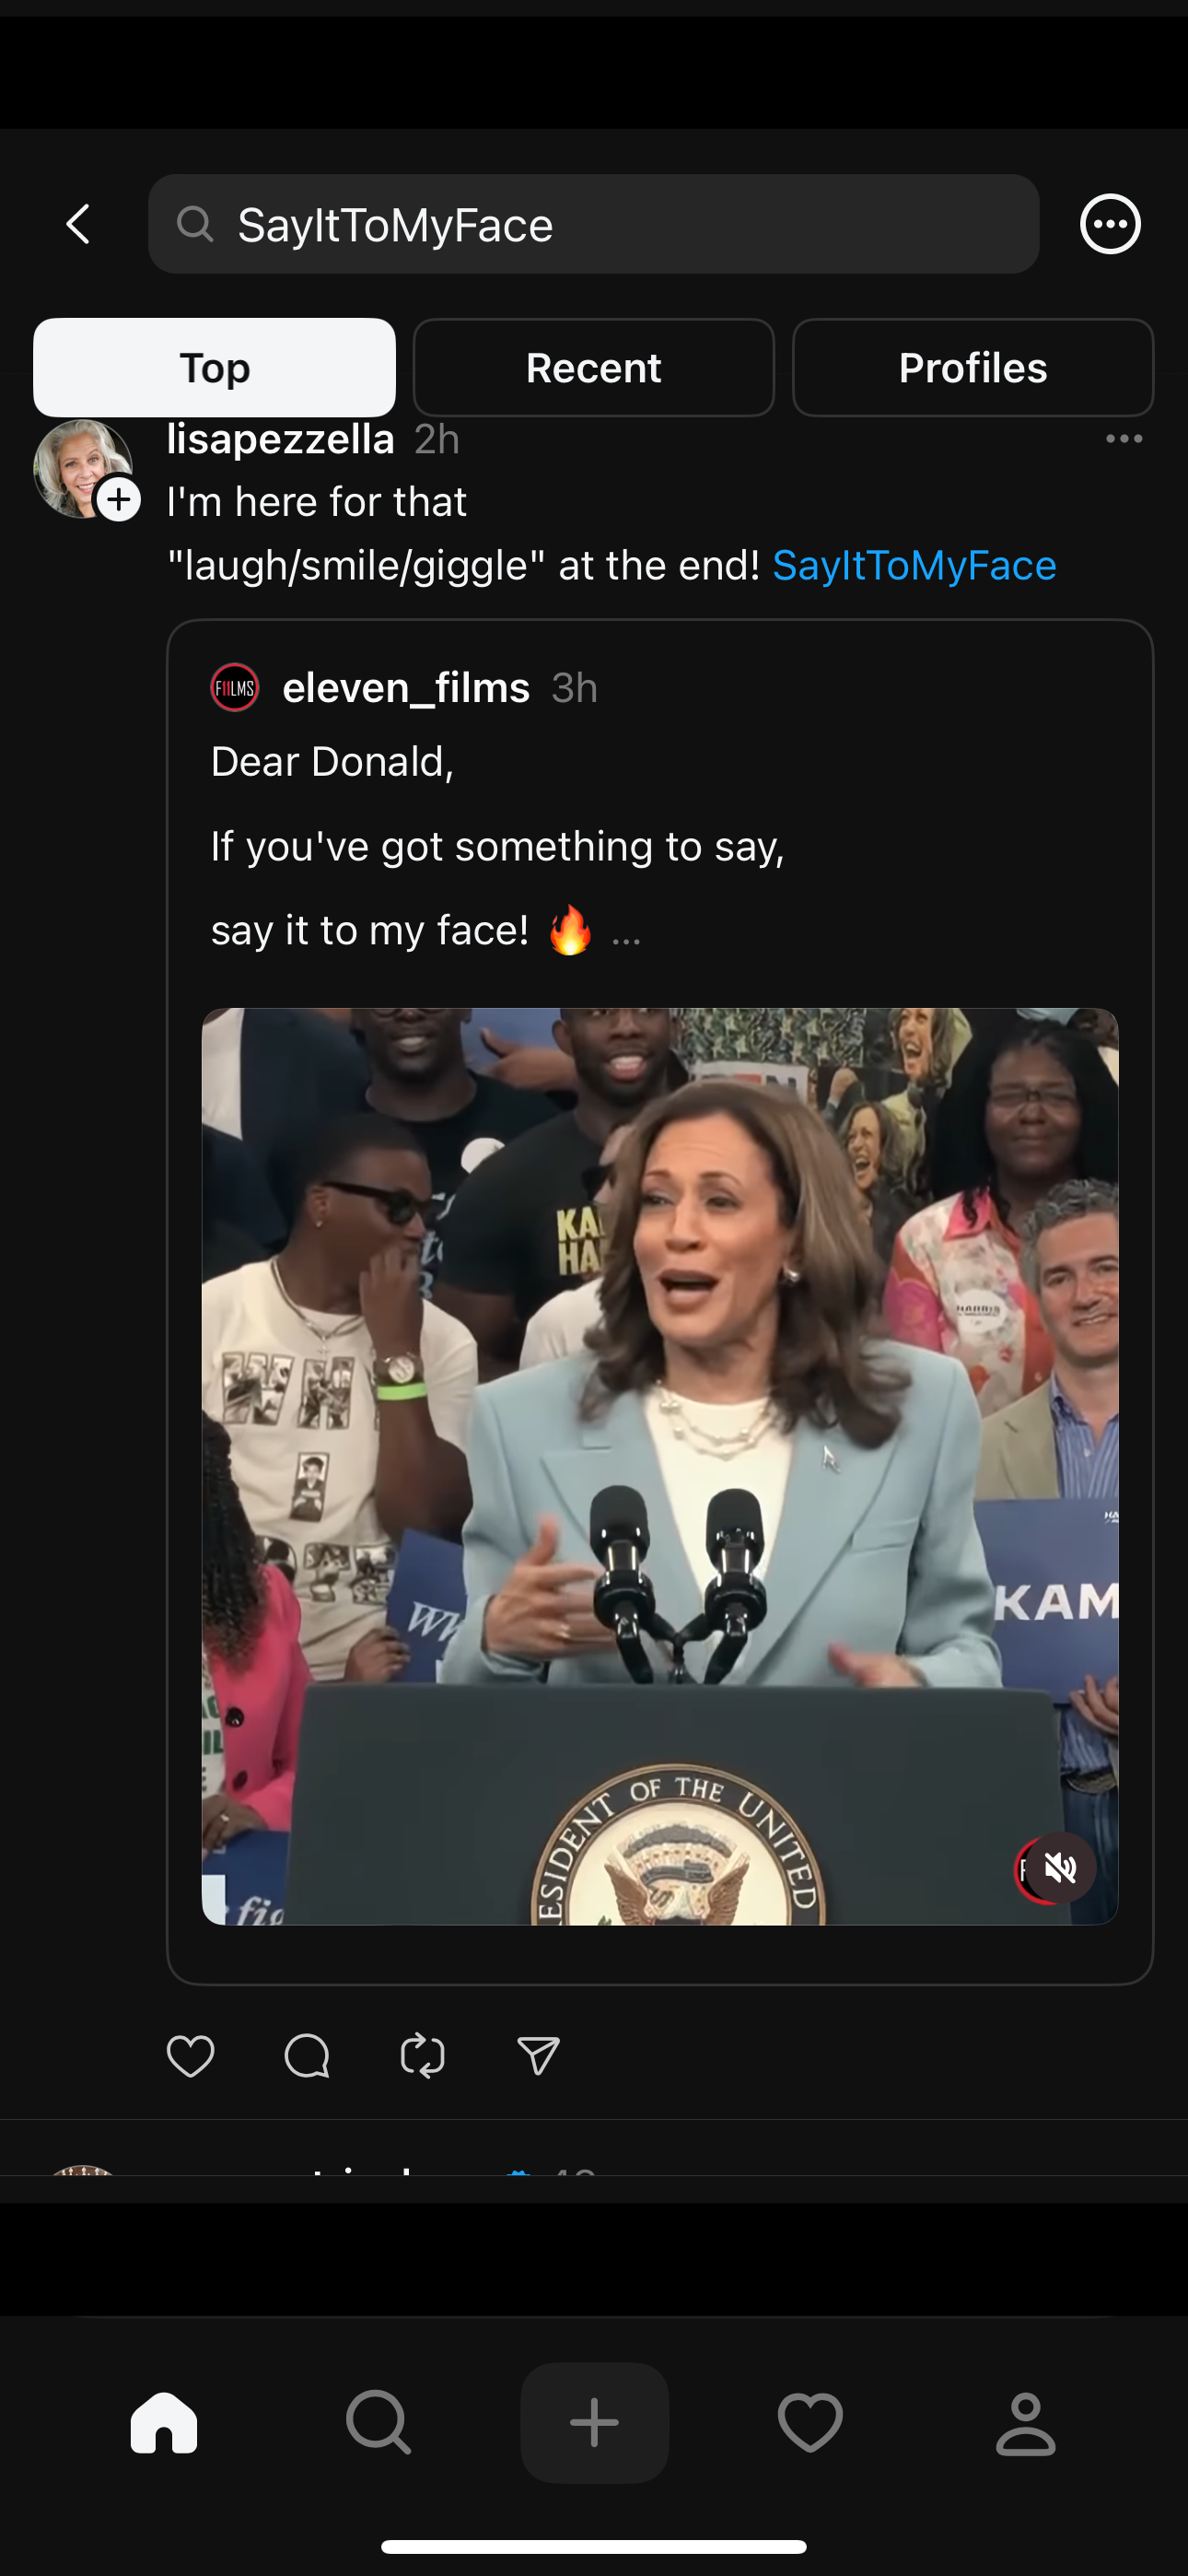1188x2576 pixels.
Task: Open the eleven_films profile name
Action: [406, 688]
